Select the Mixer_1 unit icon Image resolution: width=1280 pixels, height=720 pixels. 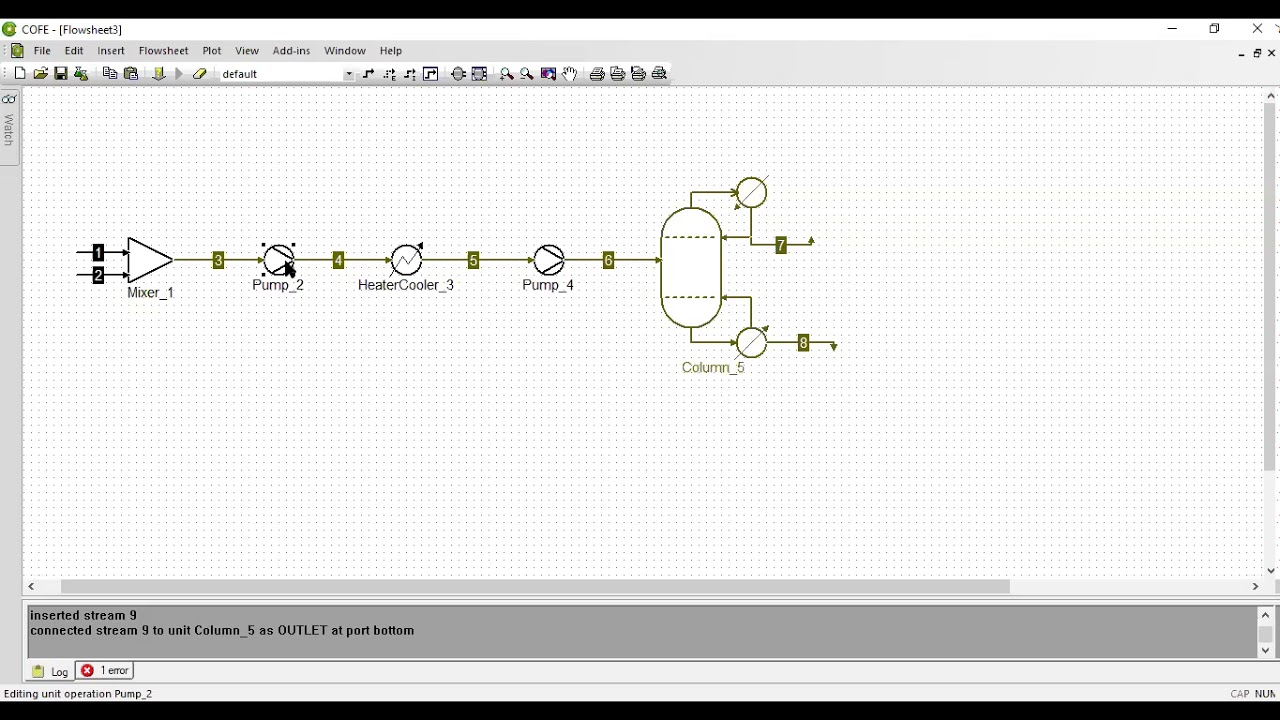[x=150, y=260]
